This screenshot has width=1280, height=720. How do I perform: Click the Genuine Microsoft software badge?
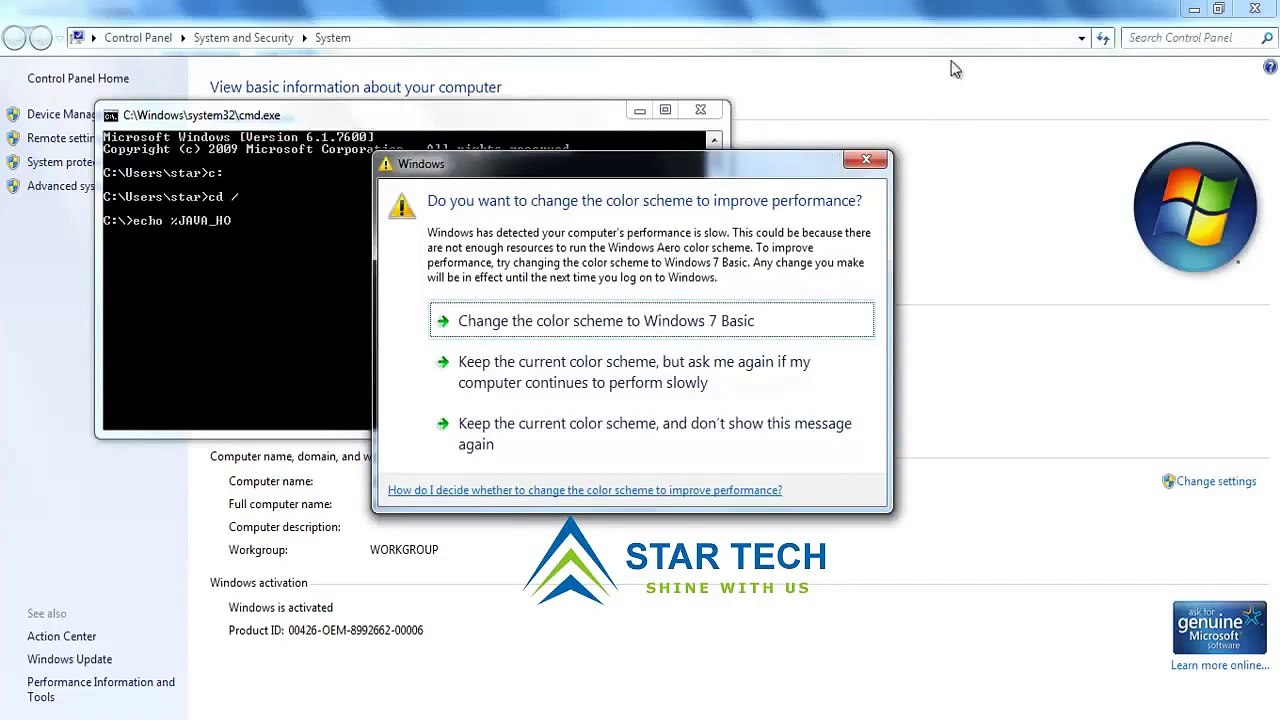[1220, 628]
